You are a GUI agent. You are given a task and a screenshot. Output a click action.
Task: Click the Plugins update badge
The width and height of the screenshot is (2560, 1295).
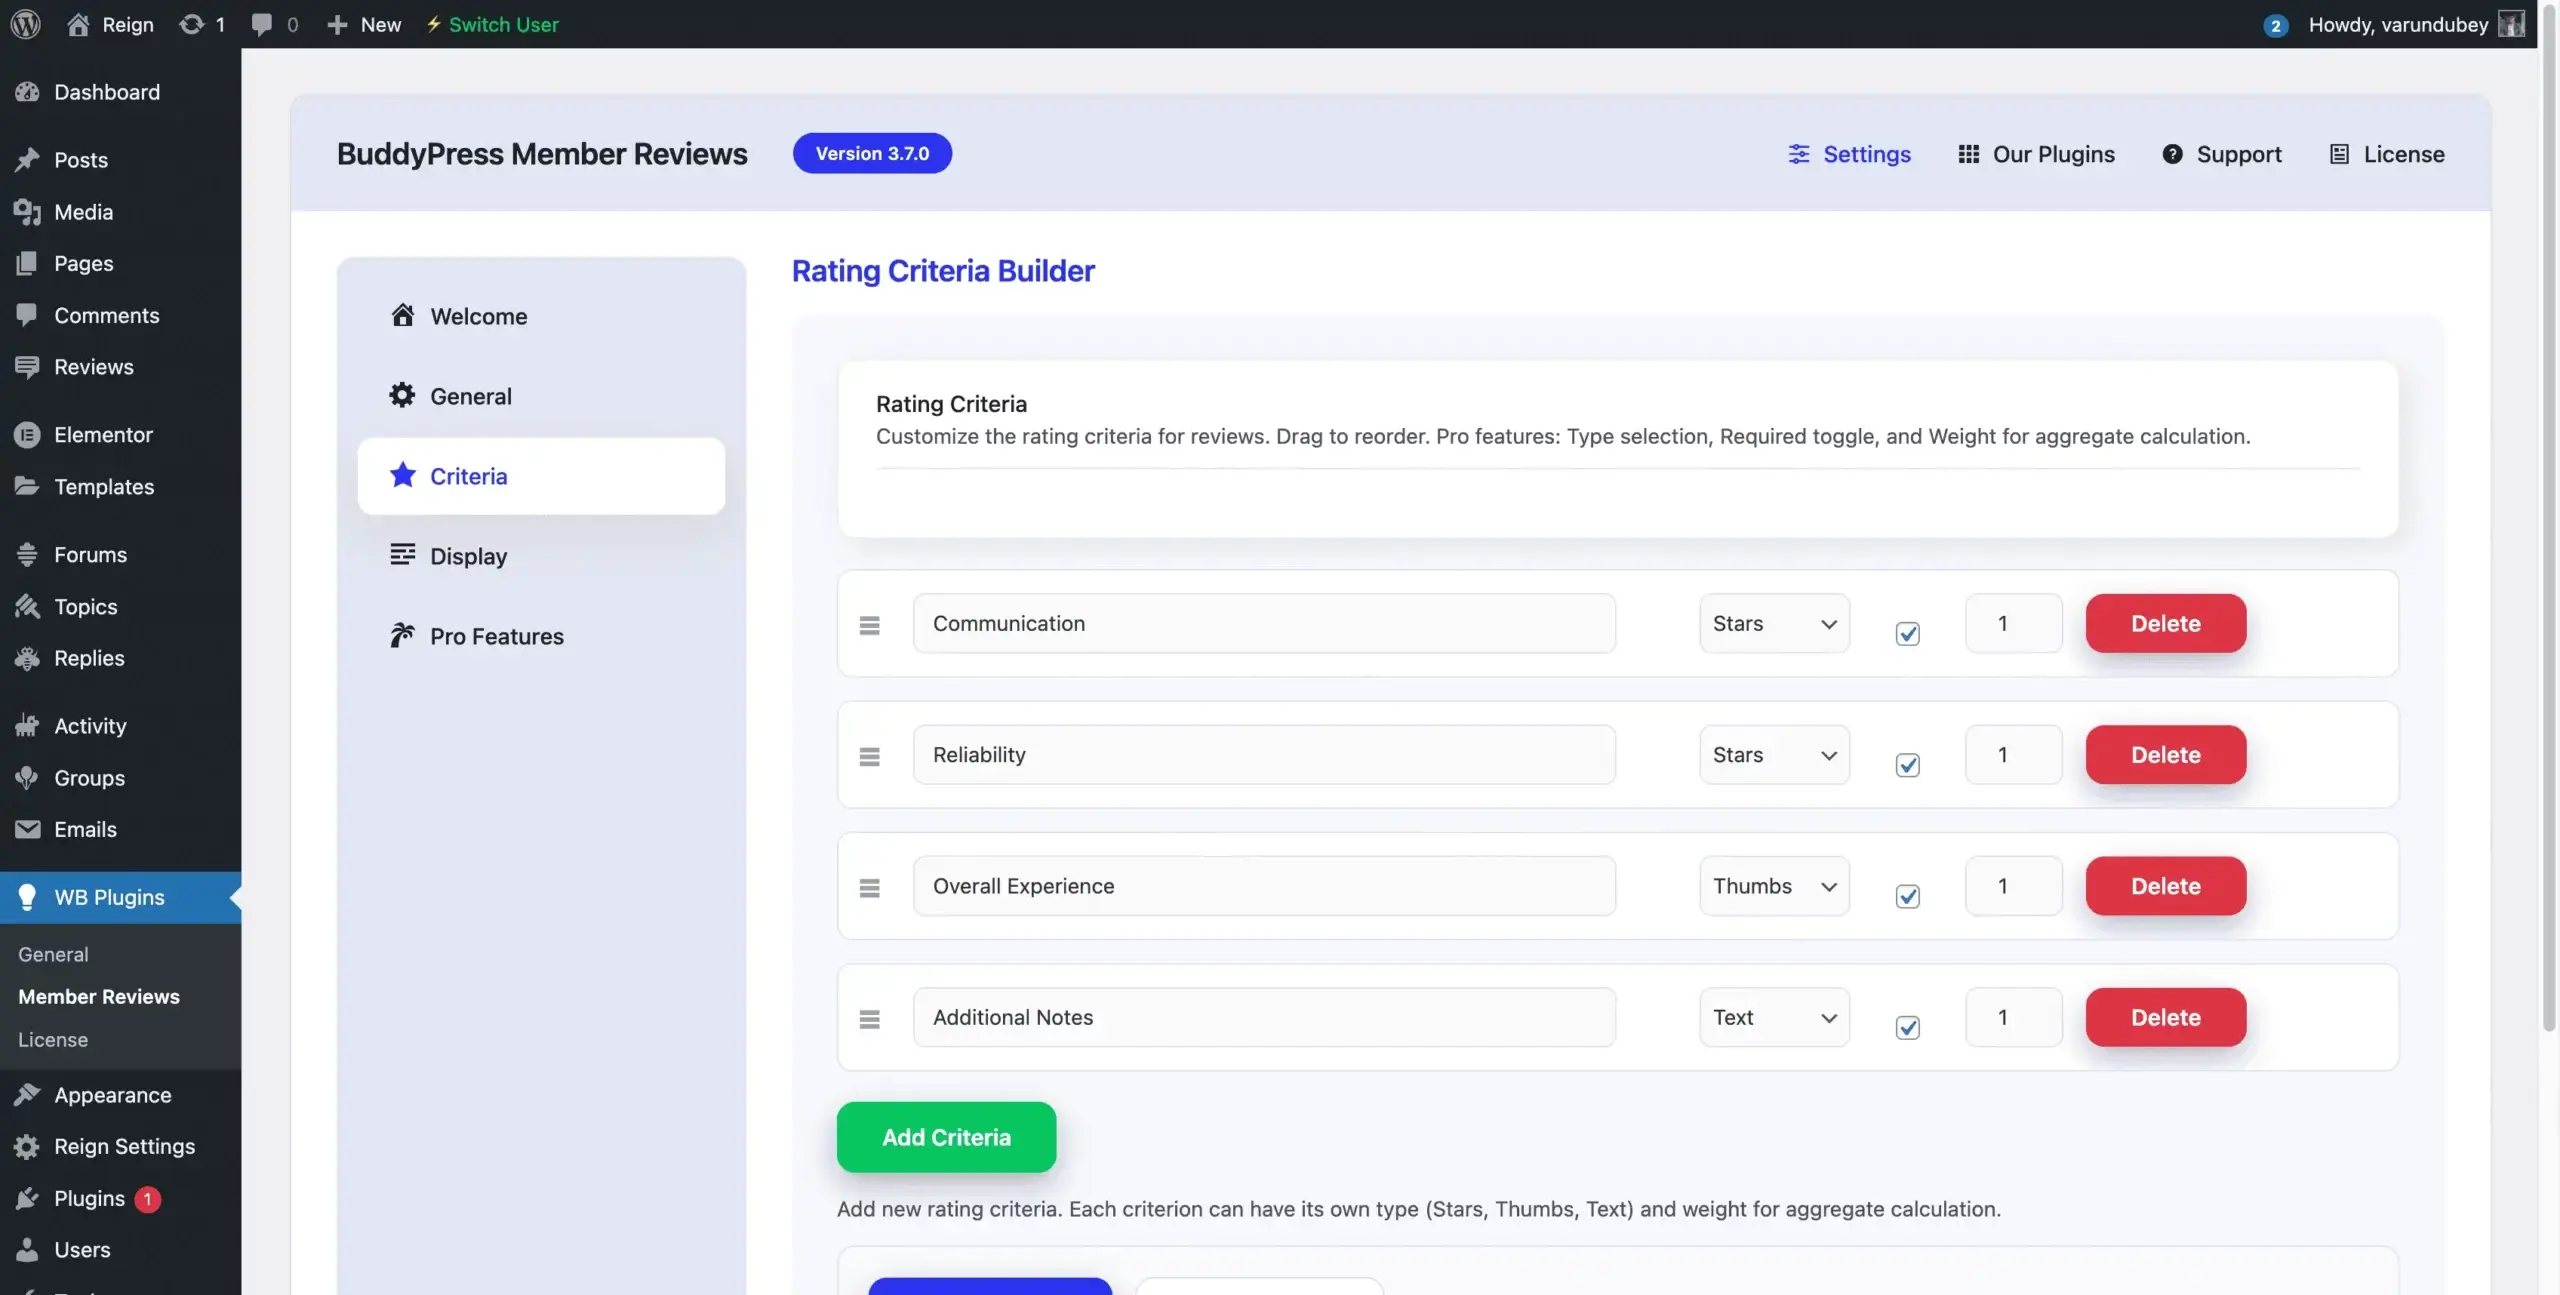point(148,1198)
